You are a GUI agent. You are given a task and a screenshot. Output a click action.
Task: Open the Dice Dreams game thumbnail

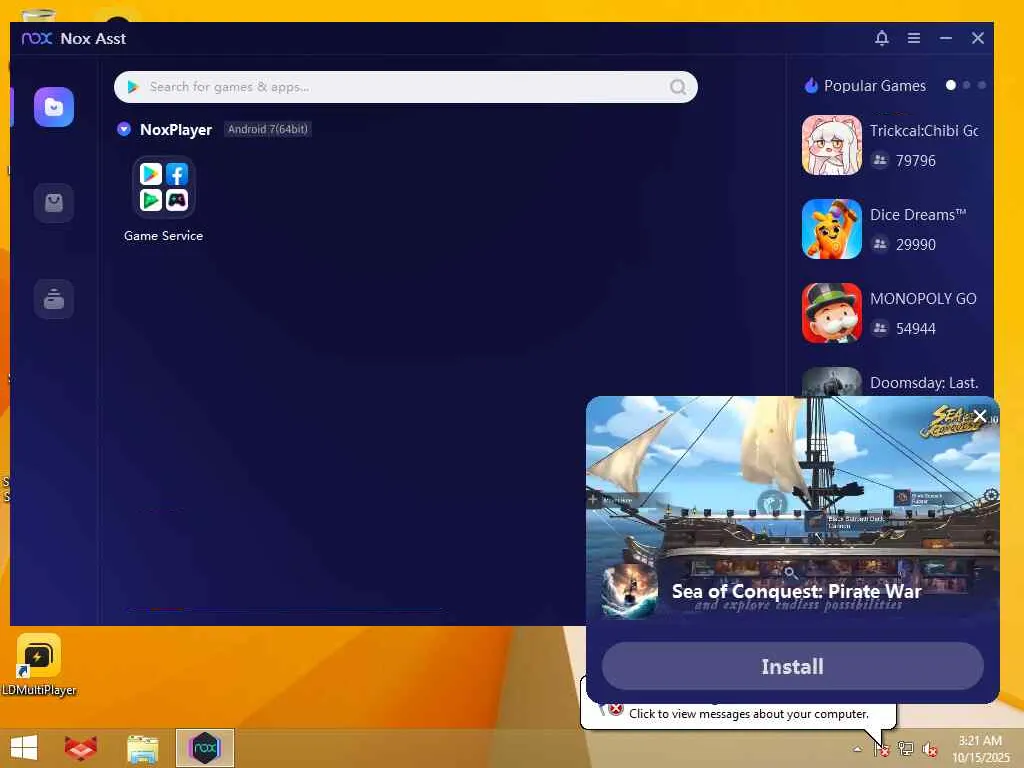pos(832,229)
